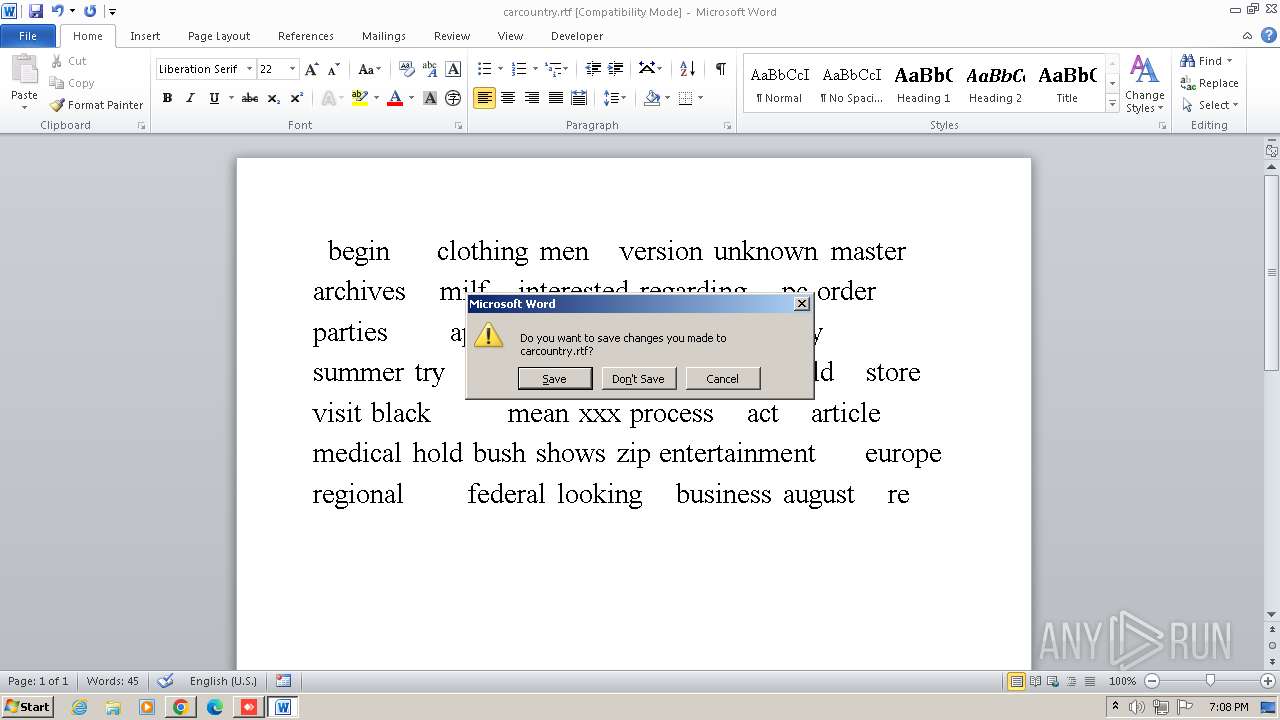The width and height of the screenshot is (1280, 720).
Task: Click the Sort icon
Action: tap(687, 69)
